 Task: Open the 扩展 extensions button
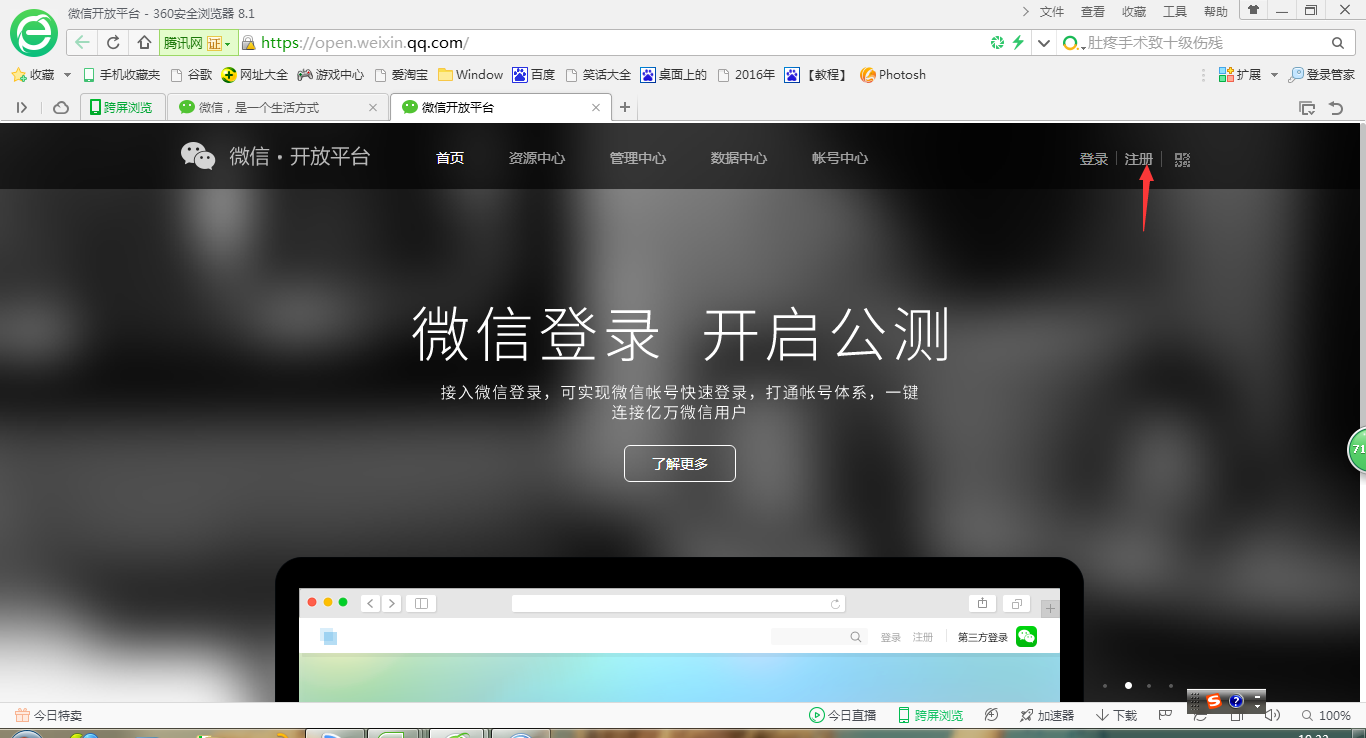1240,75
